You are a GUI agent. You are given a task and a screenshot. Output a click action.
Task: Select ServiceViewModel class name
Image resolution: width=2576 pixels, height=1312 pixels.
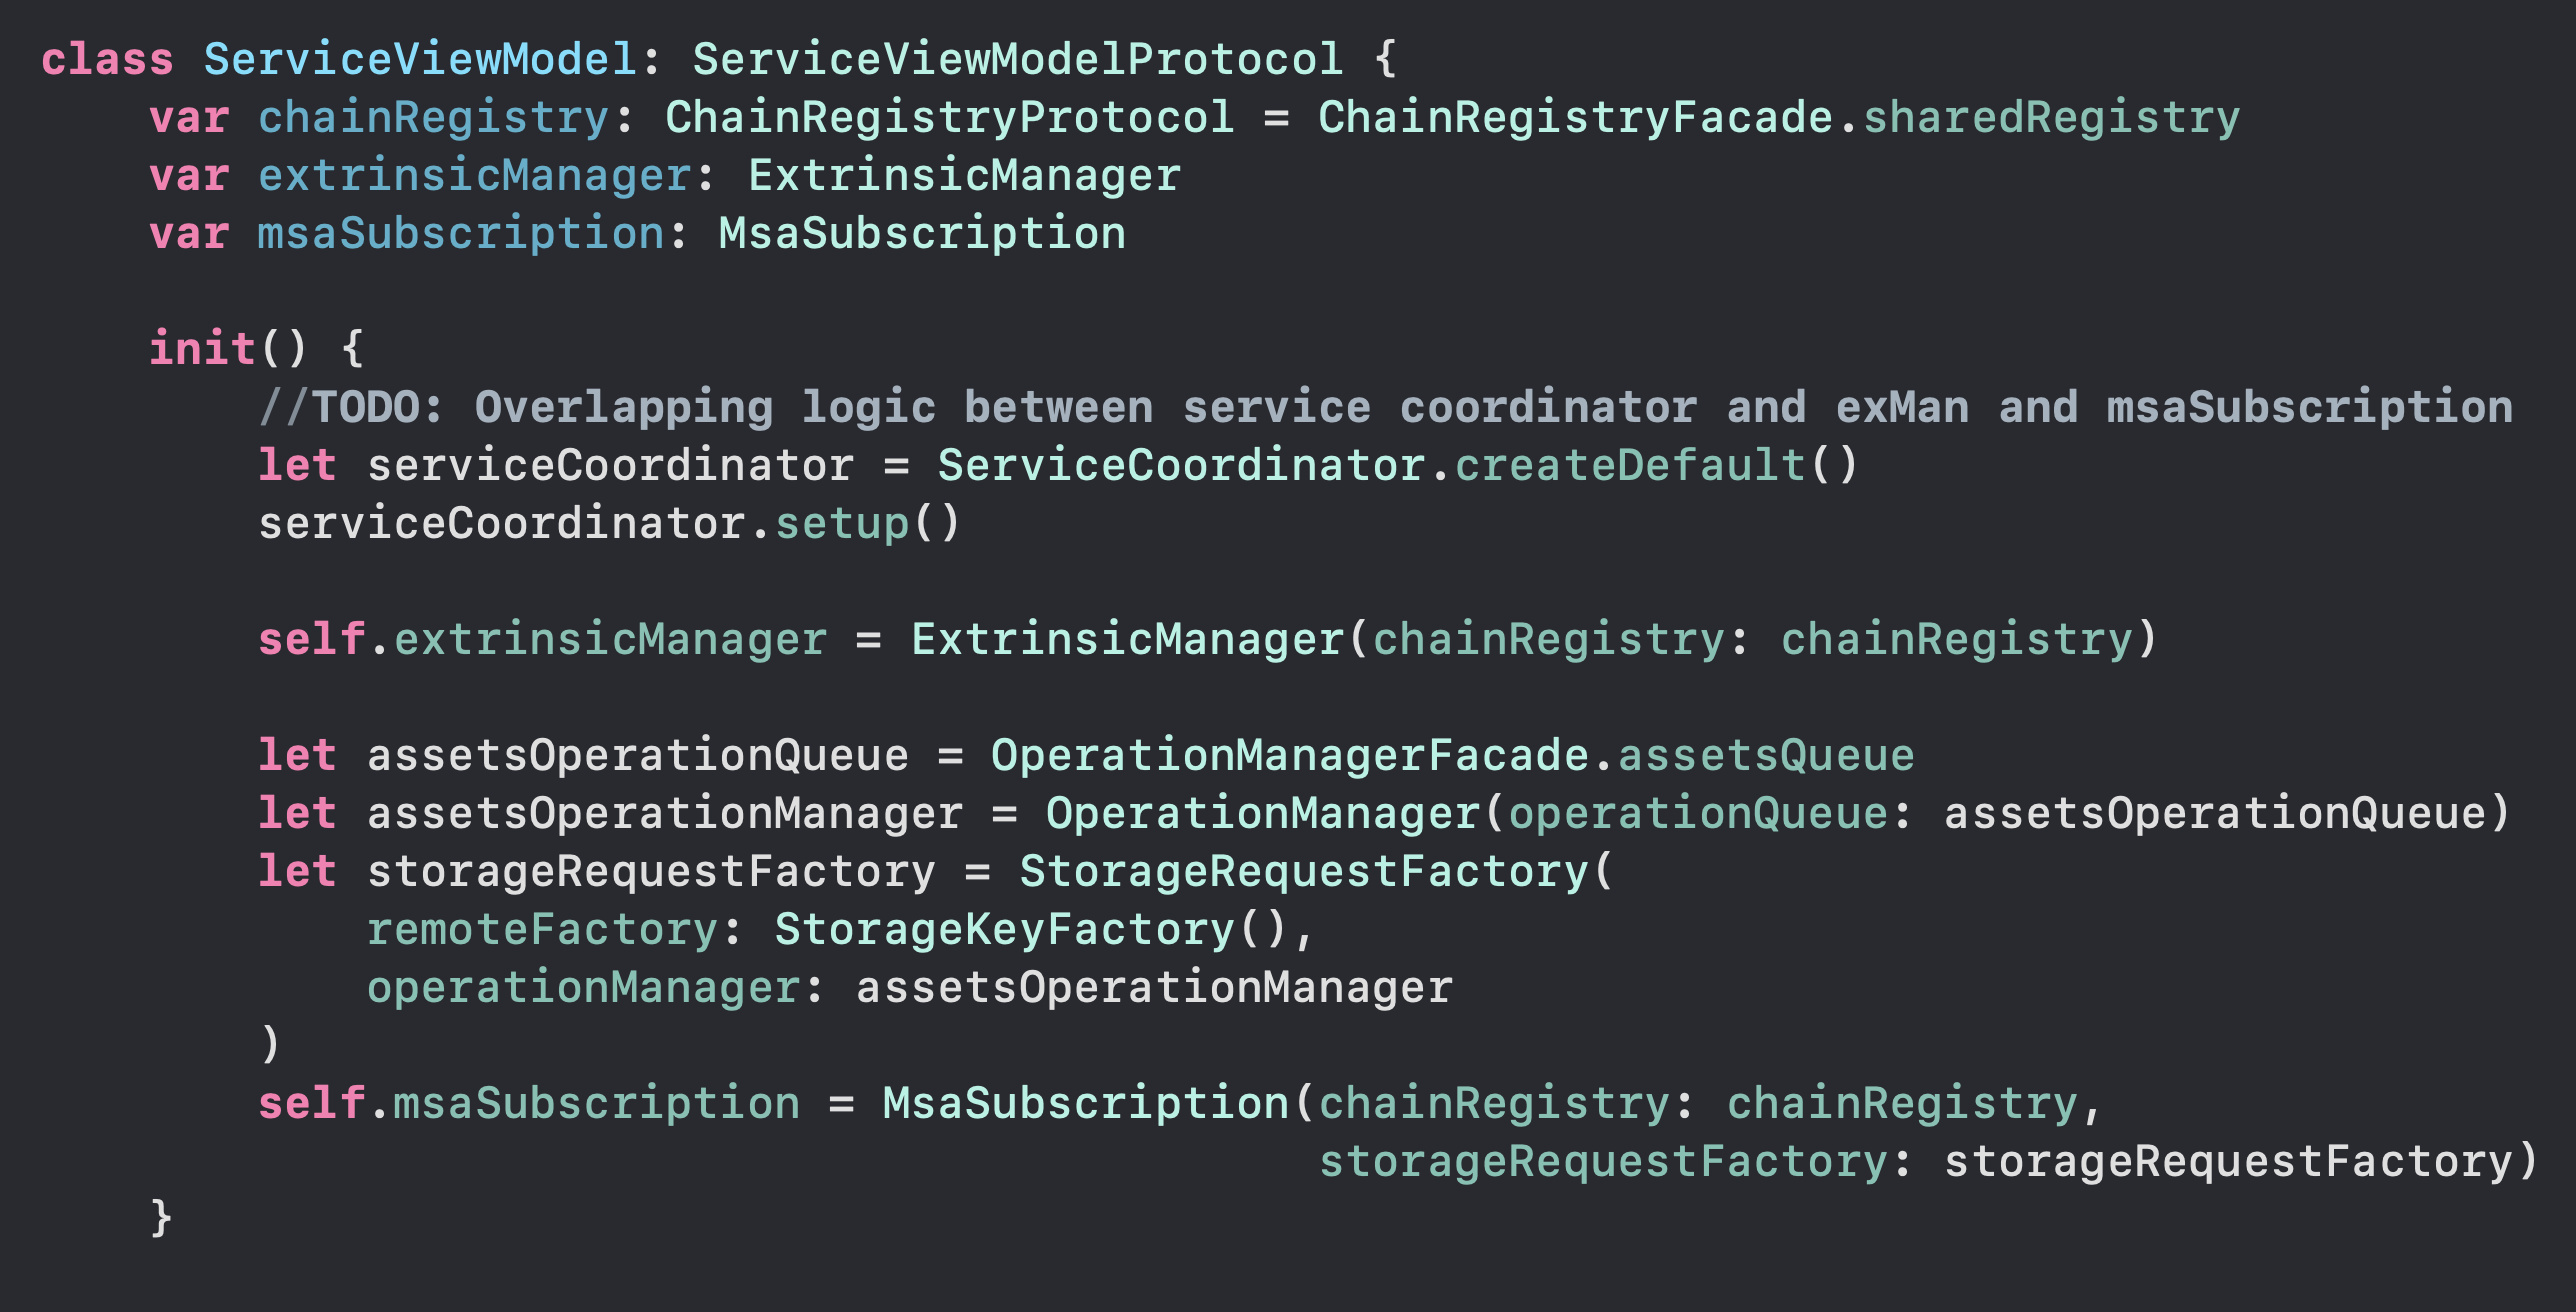(420, 59)
